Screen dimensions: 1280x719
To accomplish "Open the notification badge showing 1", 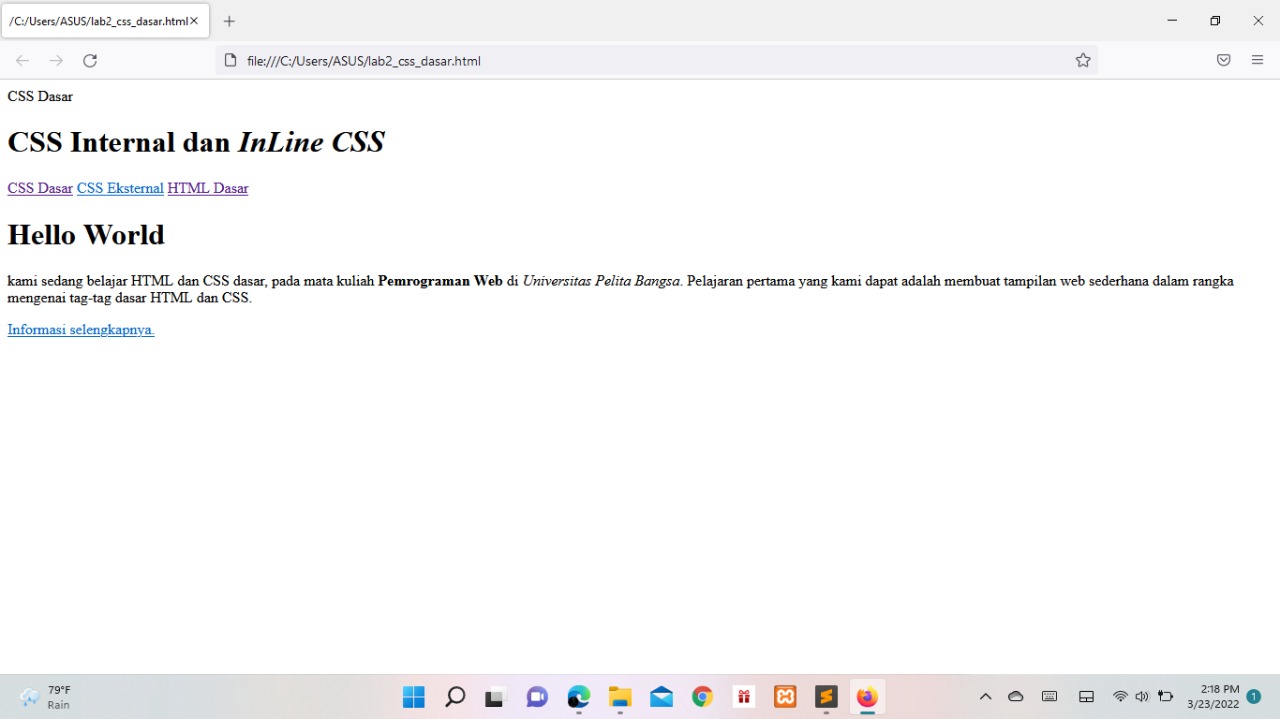I will [1254, 696].
